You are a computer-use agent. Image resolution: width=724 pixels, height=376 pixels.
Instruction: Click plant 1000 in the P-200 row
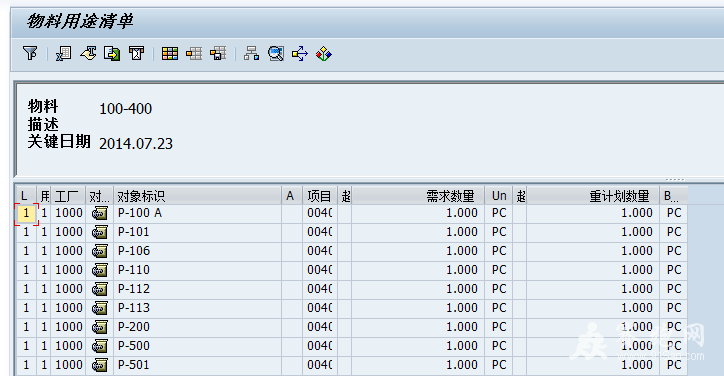[68, 327]
